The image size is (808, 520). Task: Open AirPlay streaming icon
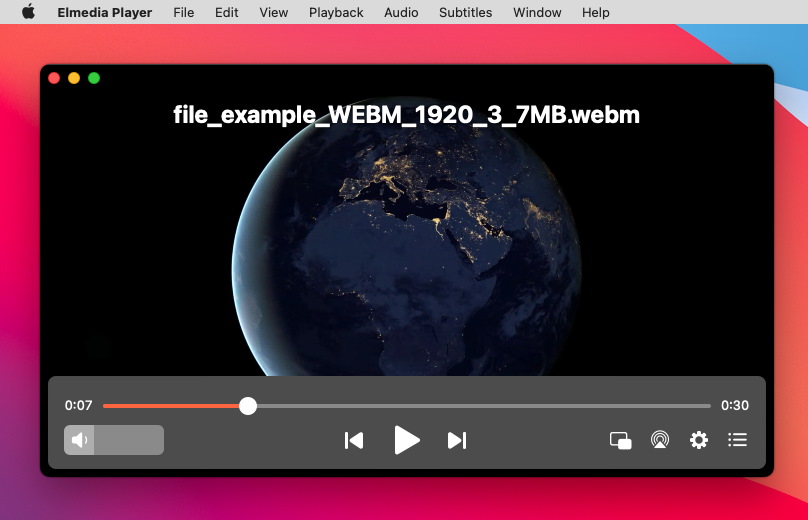coord(660,440)
